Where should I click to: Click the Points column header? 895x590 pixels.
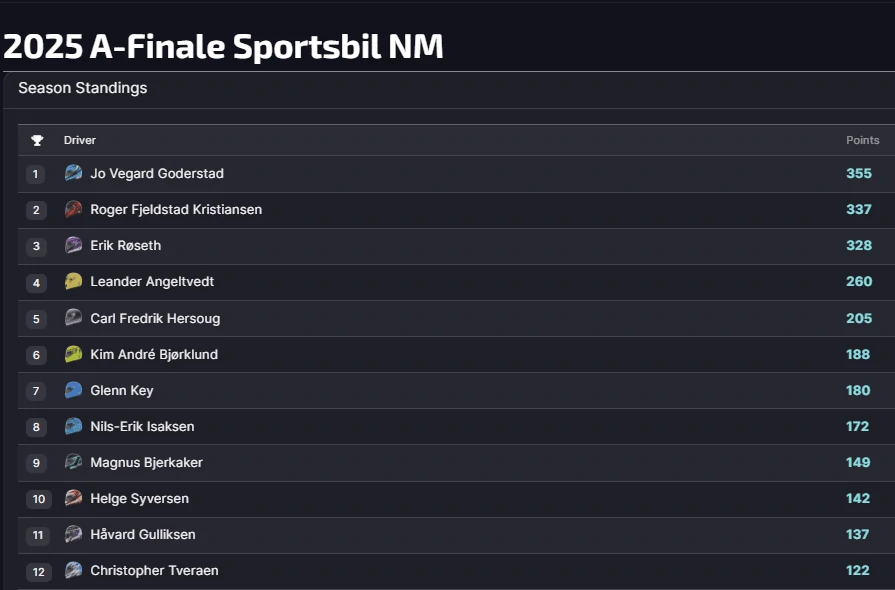pyautogui.click(x=862, y=140)
